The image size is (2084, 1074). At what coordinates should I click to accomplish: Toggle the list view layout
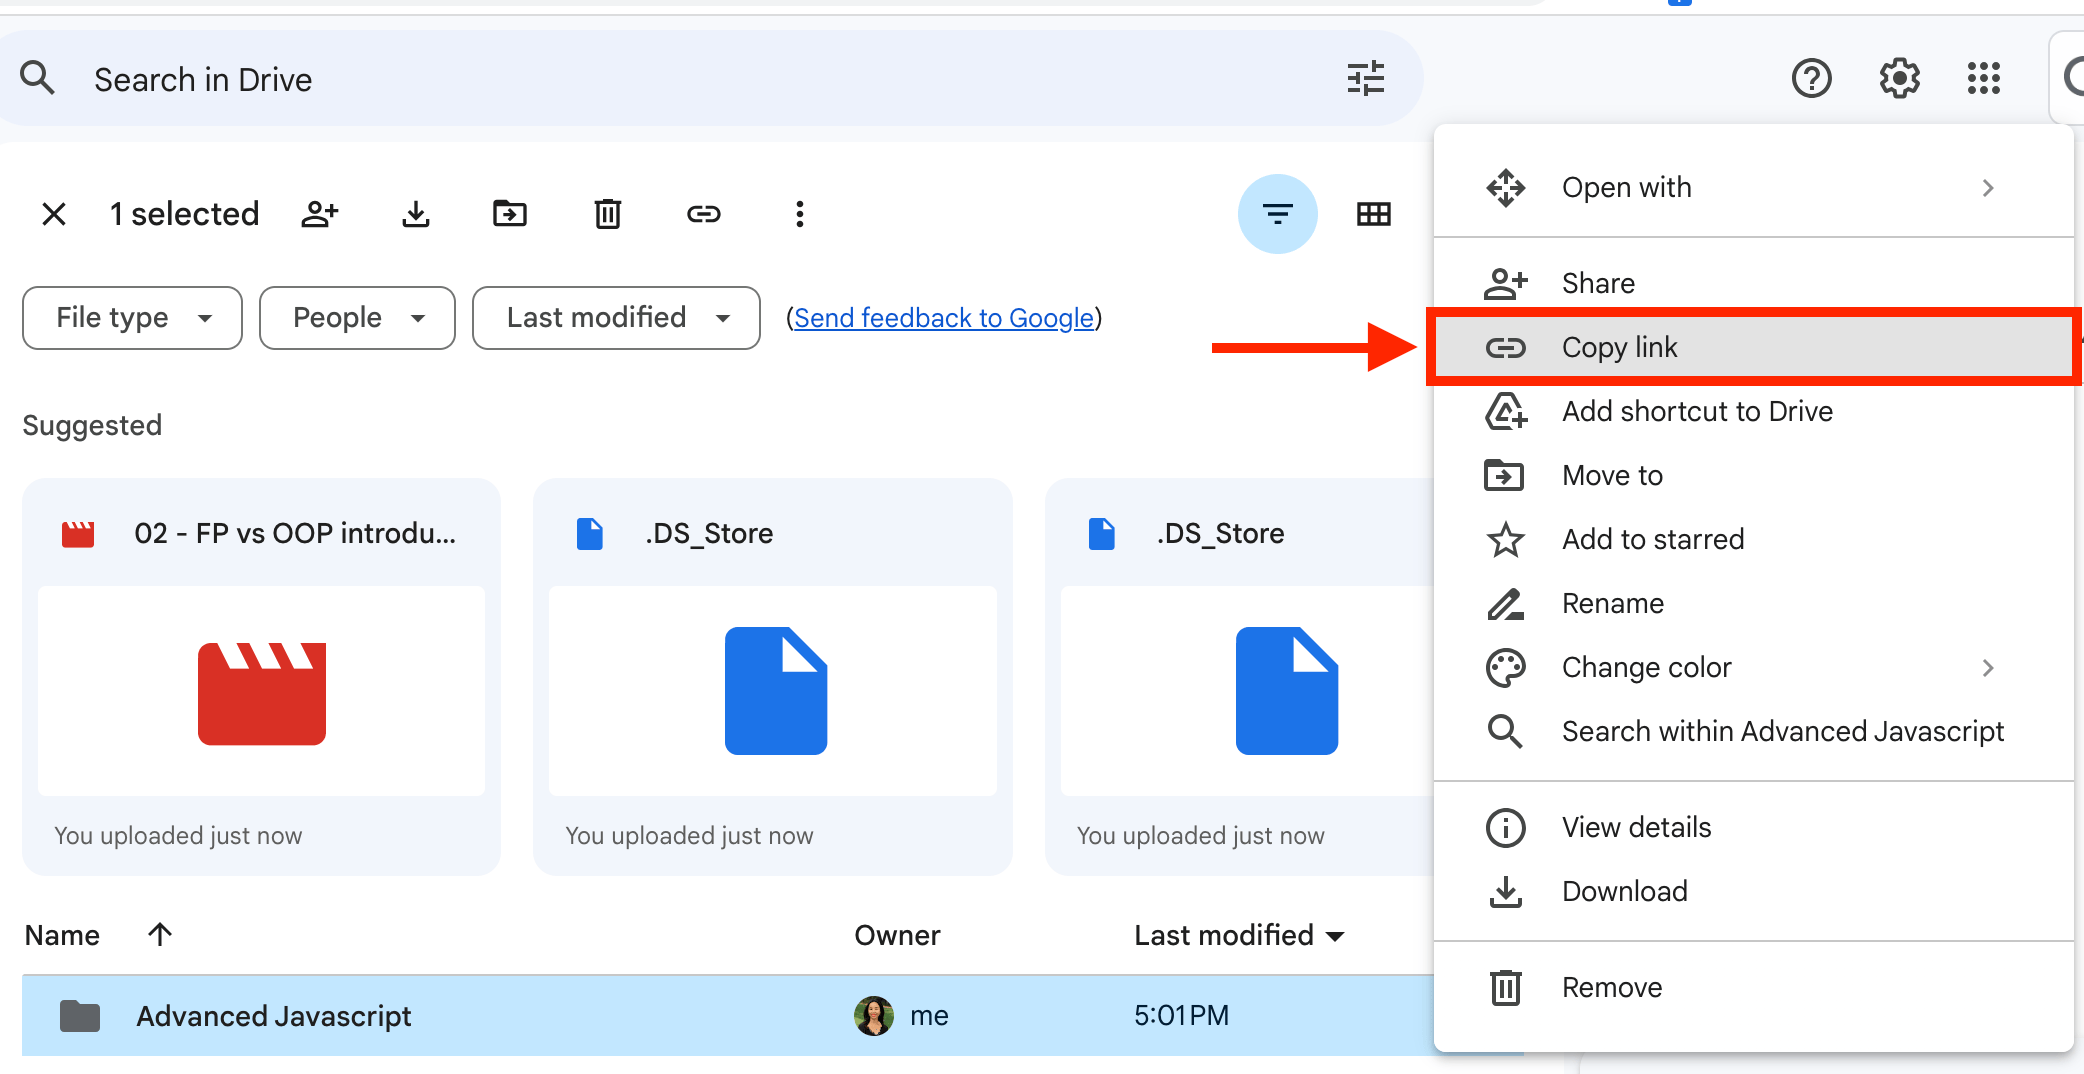click(x=1373, y=213)
